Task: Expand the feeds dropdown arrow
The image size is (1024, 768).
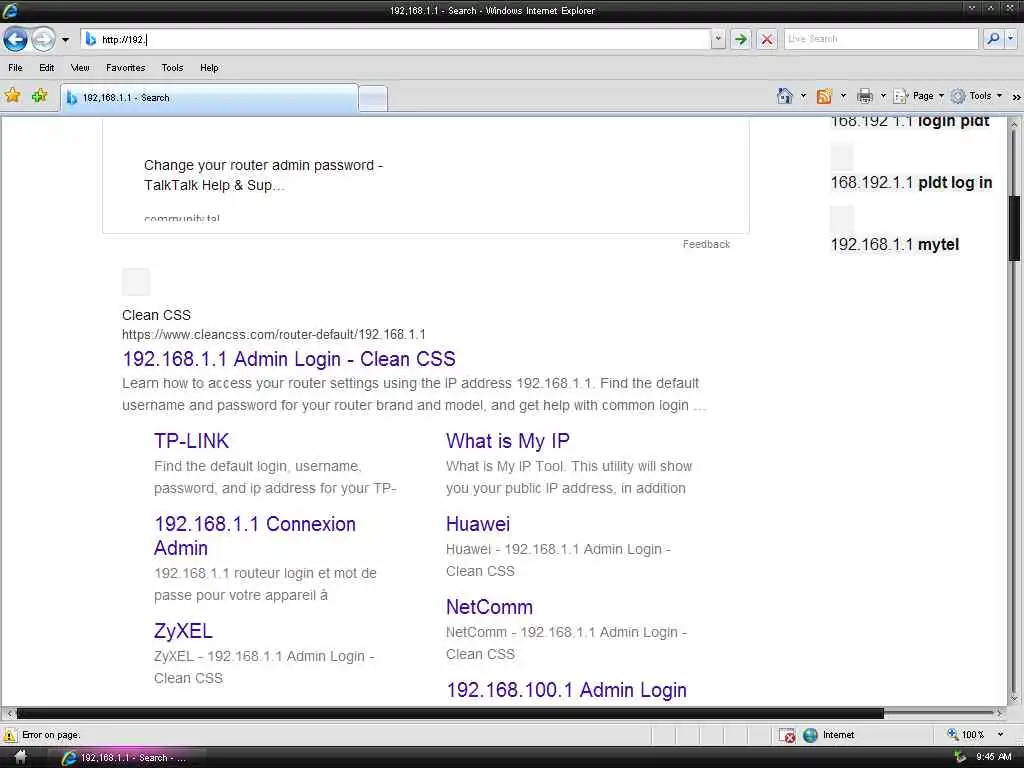Action: pyautogui.click(x=843, y=96)
